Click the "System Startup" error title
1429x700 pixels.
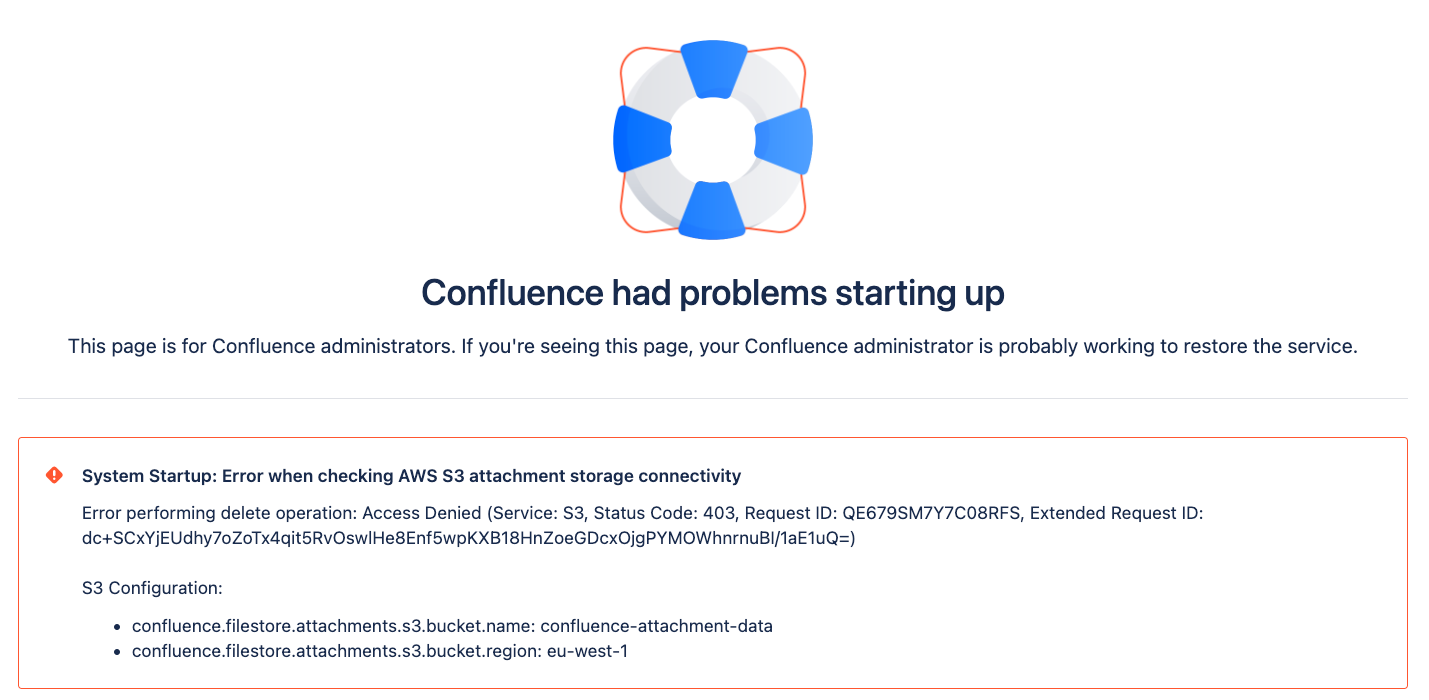(411, 476)
